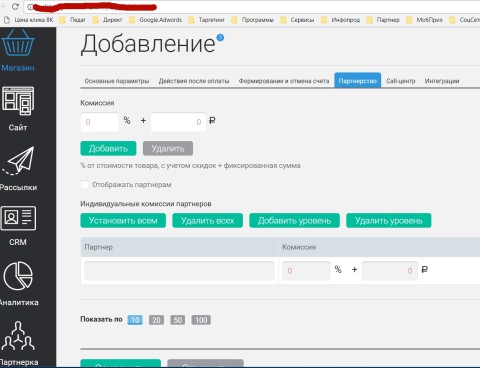
Task: Open the Цена клика ВК bookmark
Action: 29,20
